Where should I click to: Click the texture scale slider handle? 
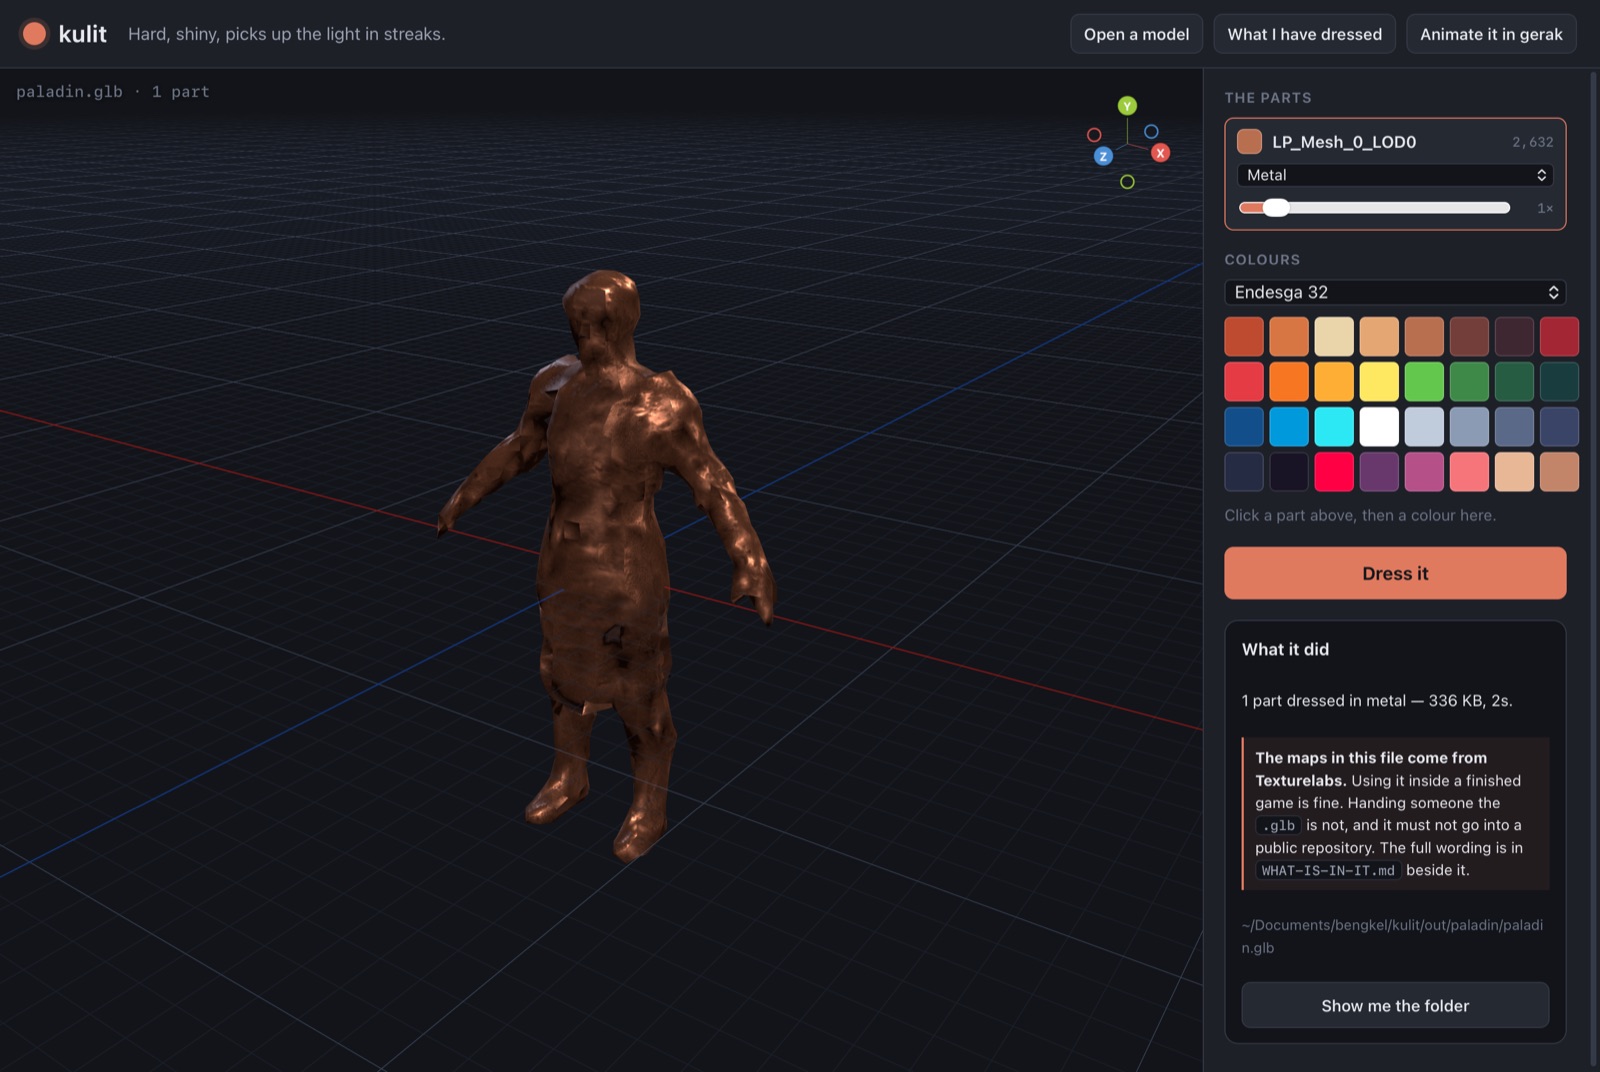[x=1275, y=208]
